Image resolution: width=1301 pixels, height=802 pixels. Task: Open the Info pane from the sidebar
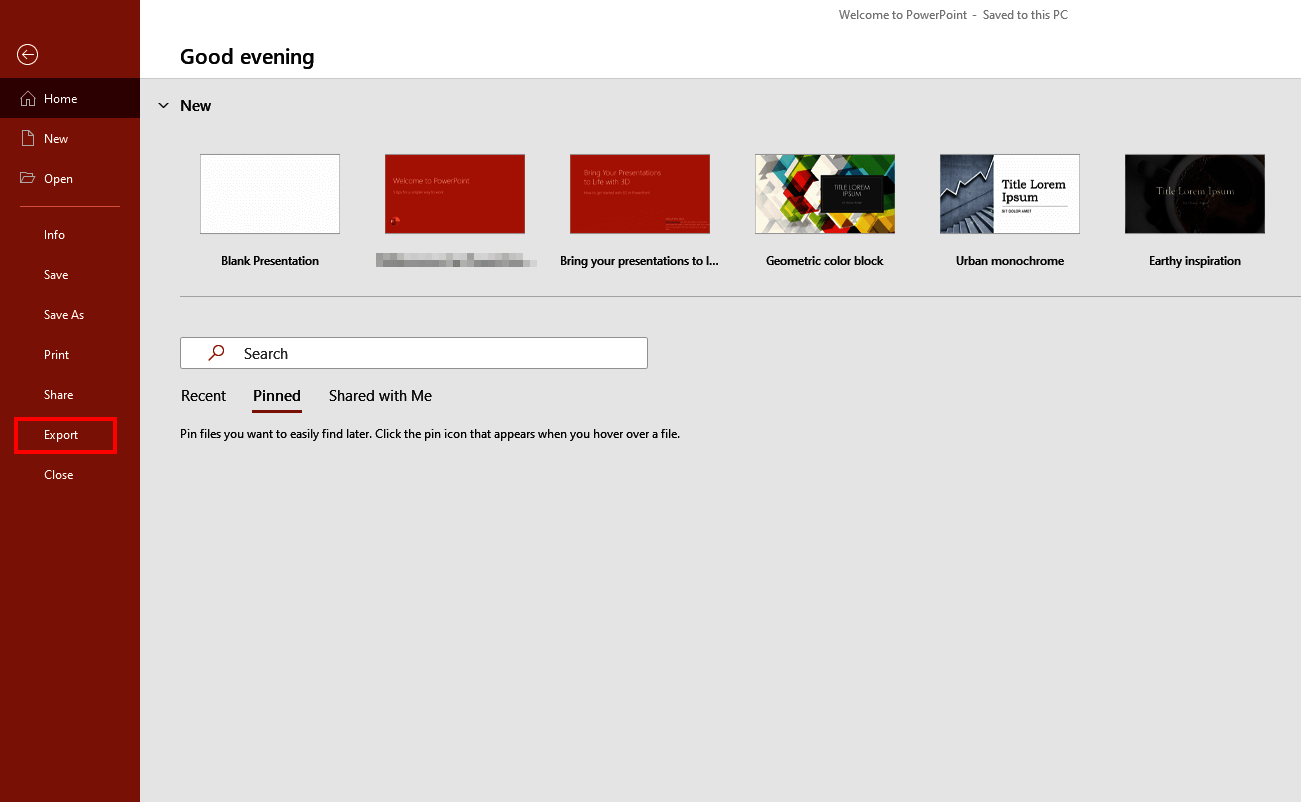pyautogui.click(x=55, y=234)
